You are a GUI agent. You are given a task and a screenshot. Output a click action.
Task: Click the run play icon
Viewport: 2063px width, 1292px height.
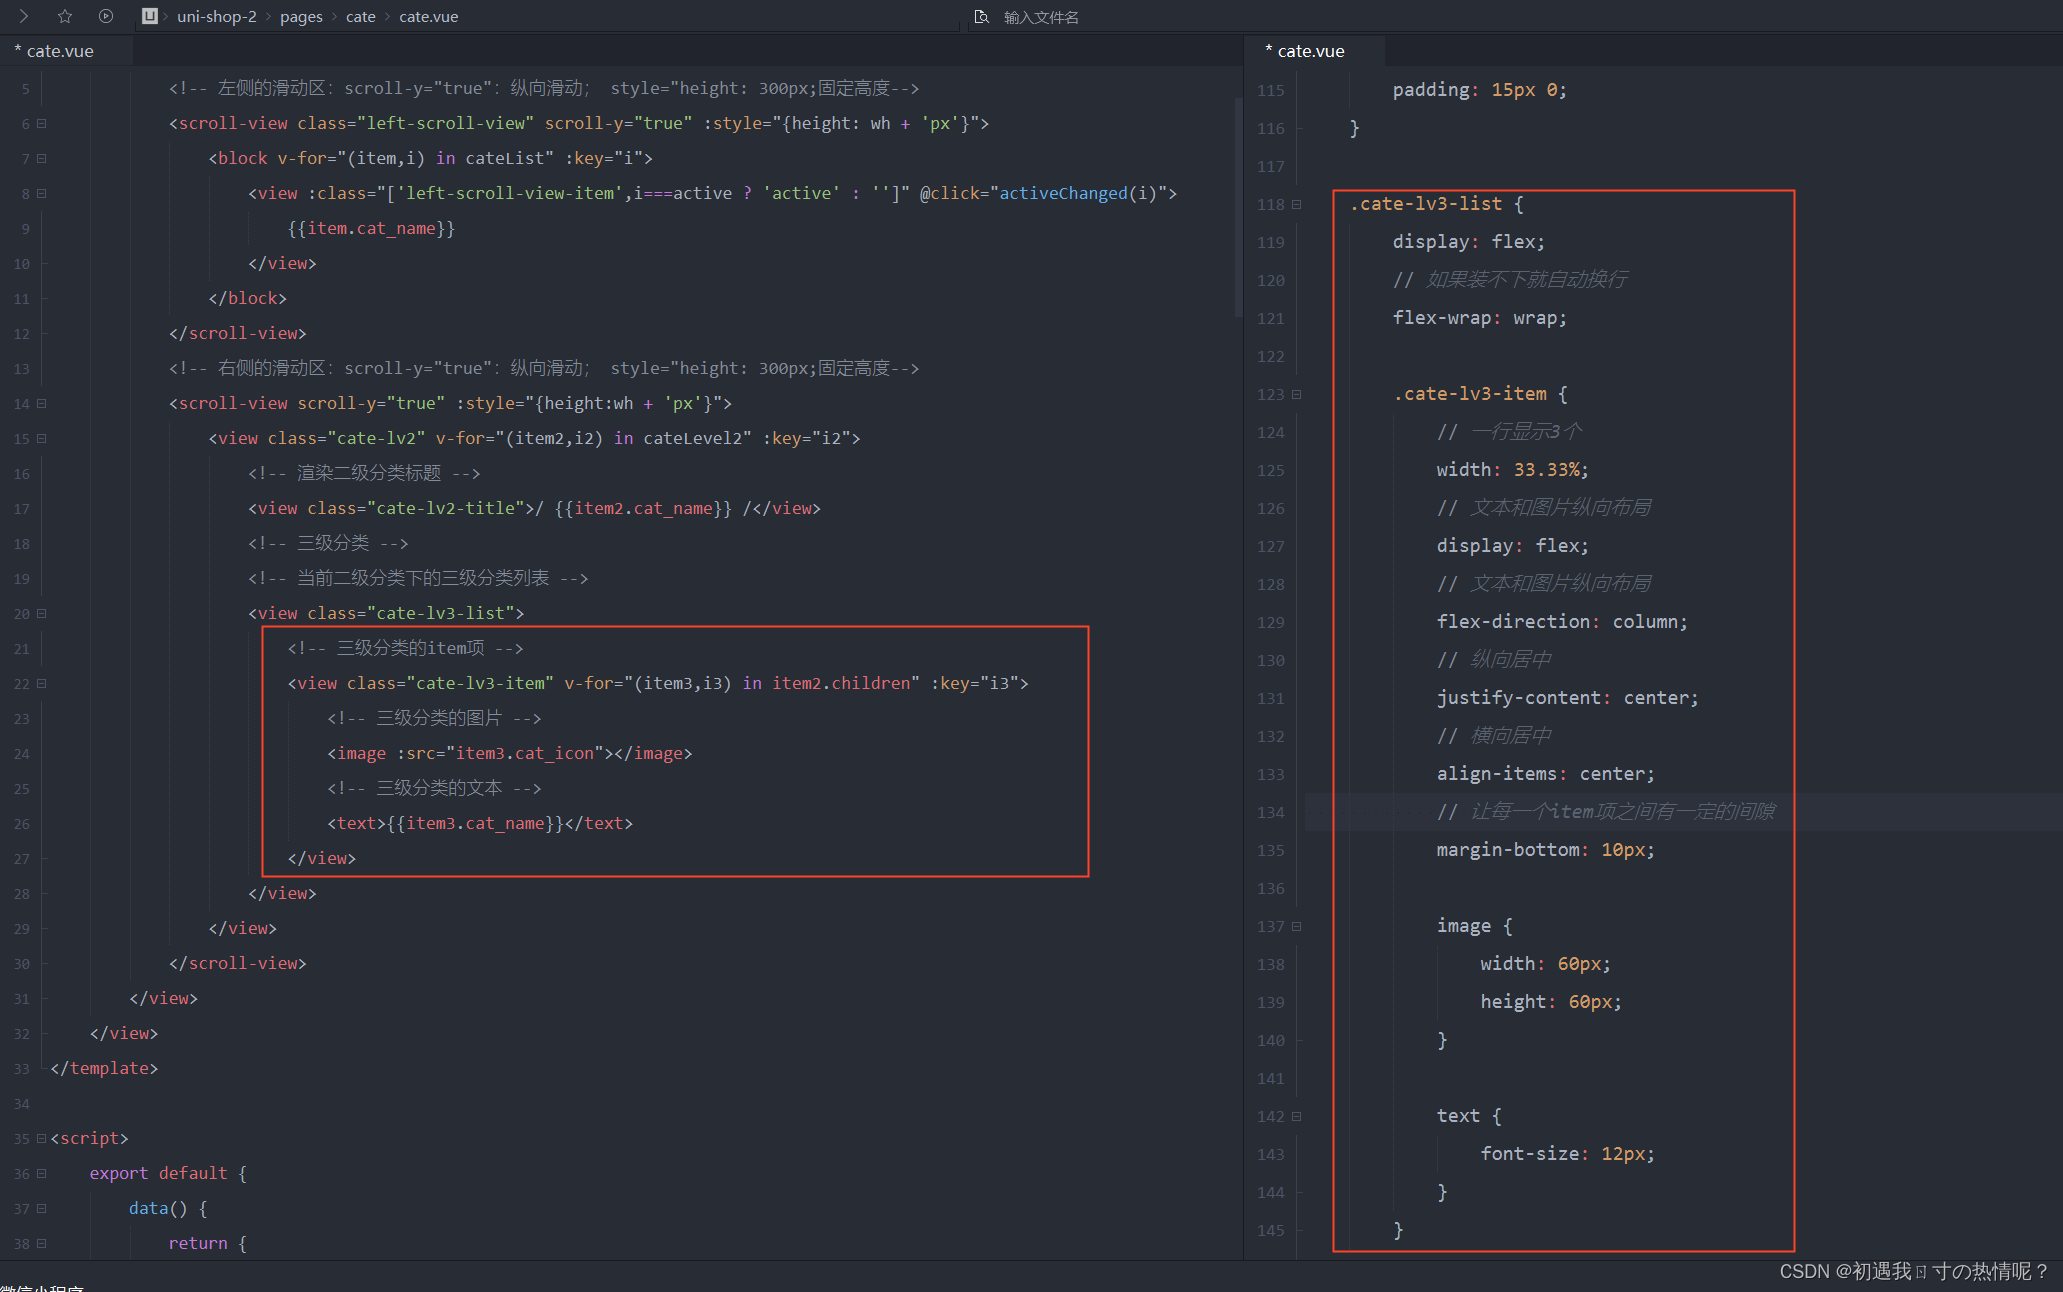[106, 16]
